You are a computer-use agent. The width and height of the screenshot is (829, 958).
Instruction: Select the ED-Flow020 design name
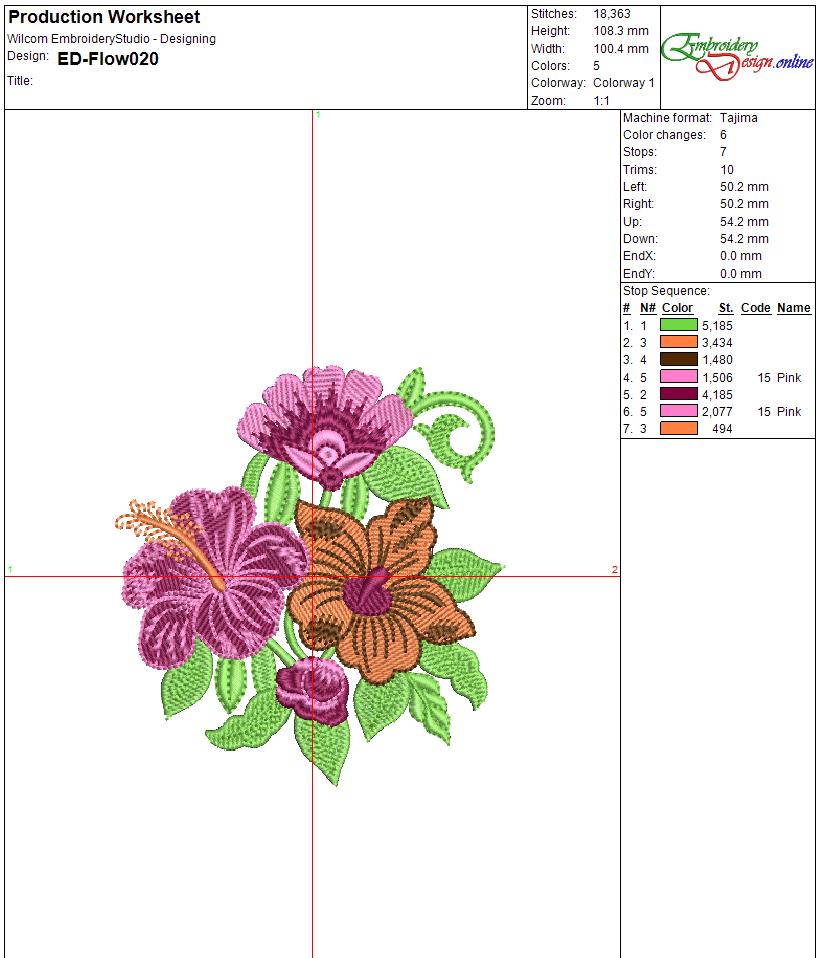[x=108, y=59]
